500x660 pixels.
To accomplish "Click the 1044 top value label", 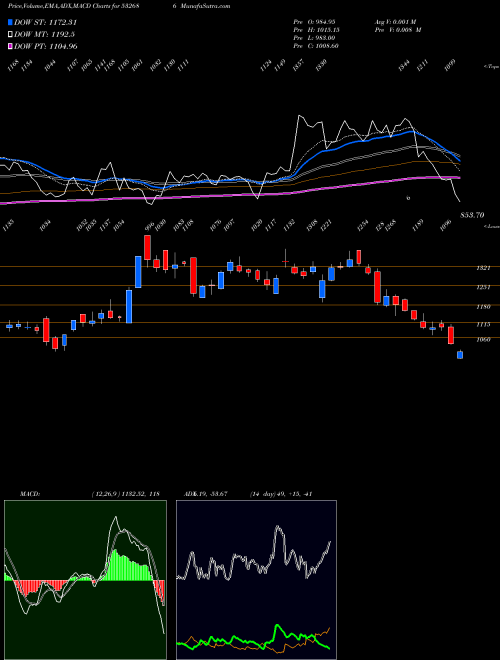I will point(50,65).
